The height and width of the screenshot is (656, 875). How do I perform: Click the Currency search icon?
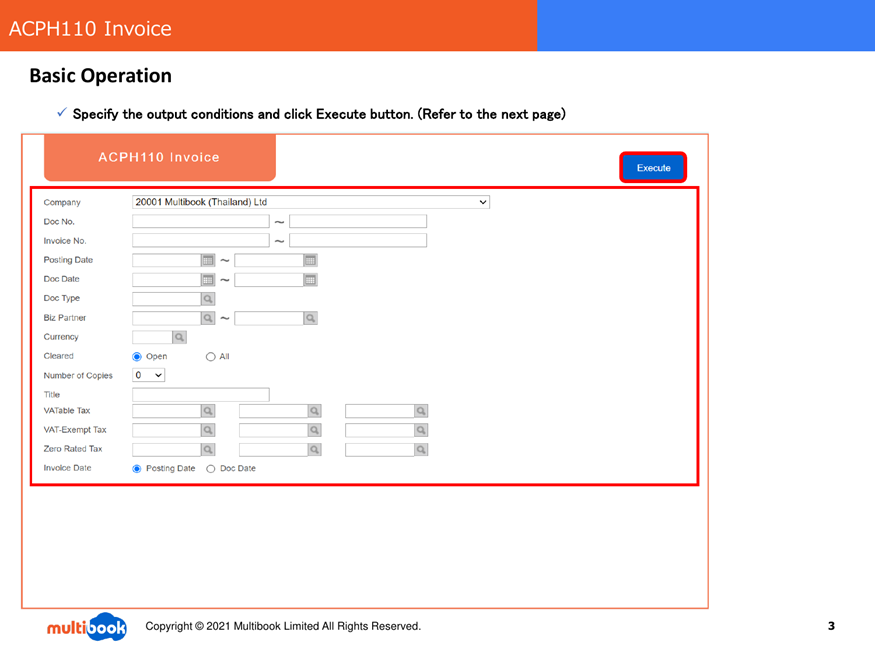pos(179,337)
